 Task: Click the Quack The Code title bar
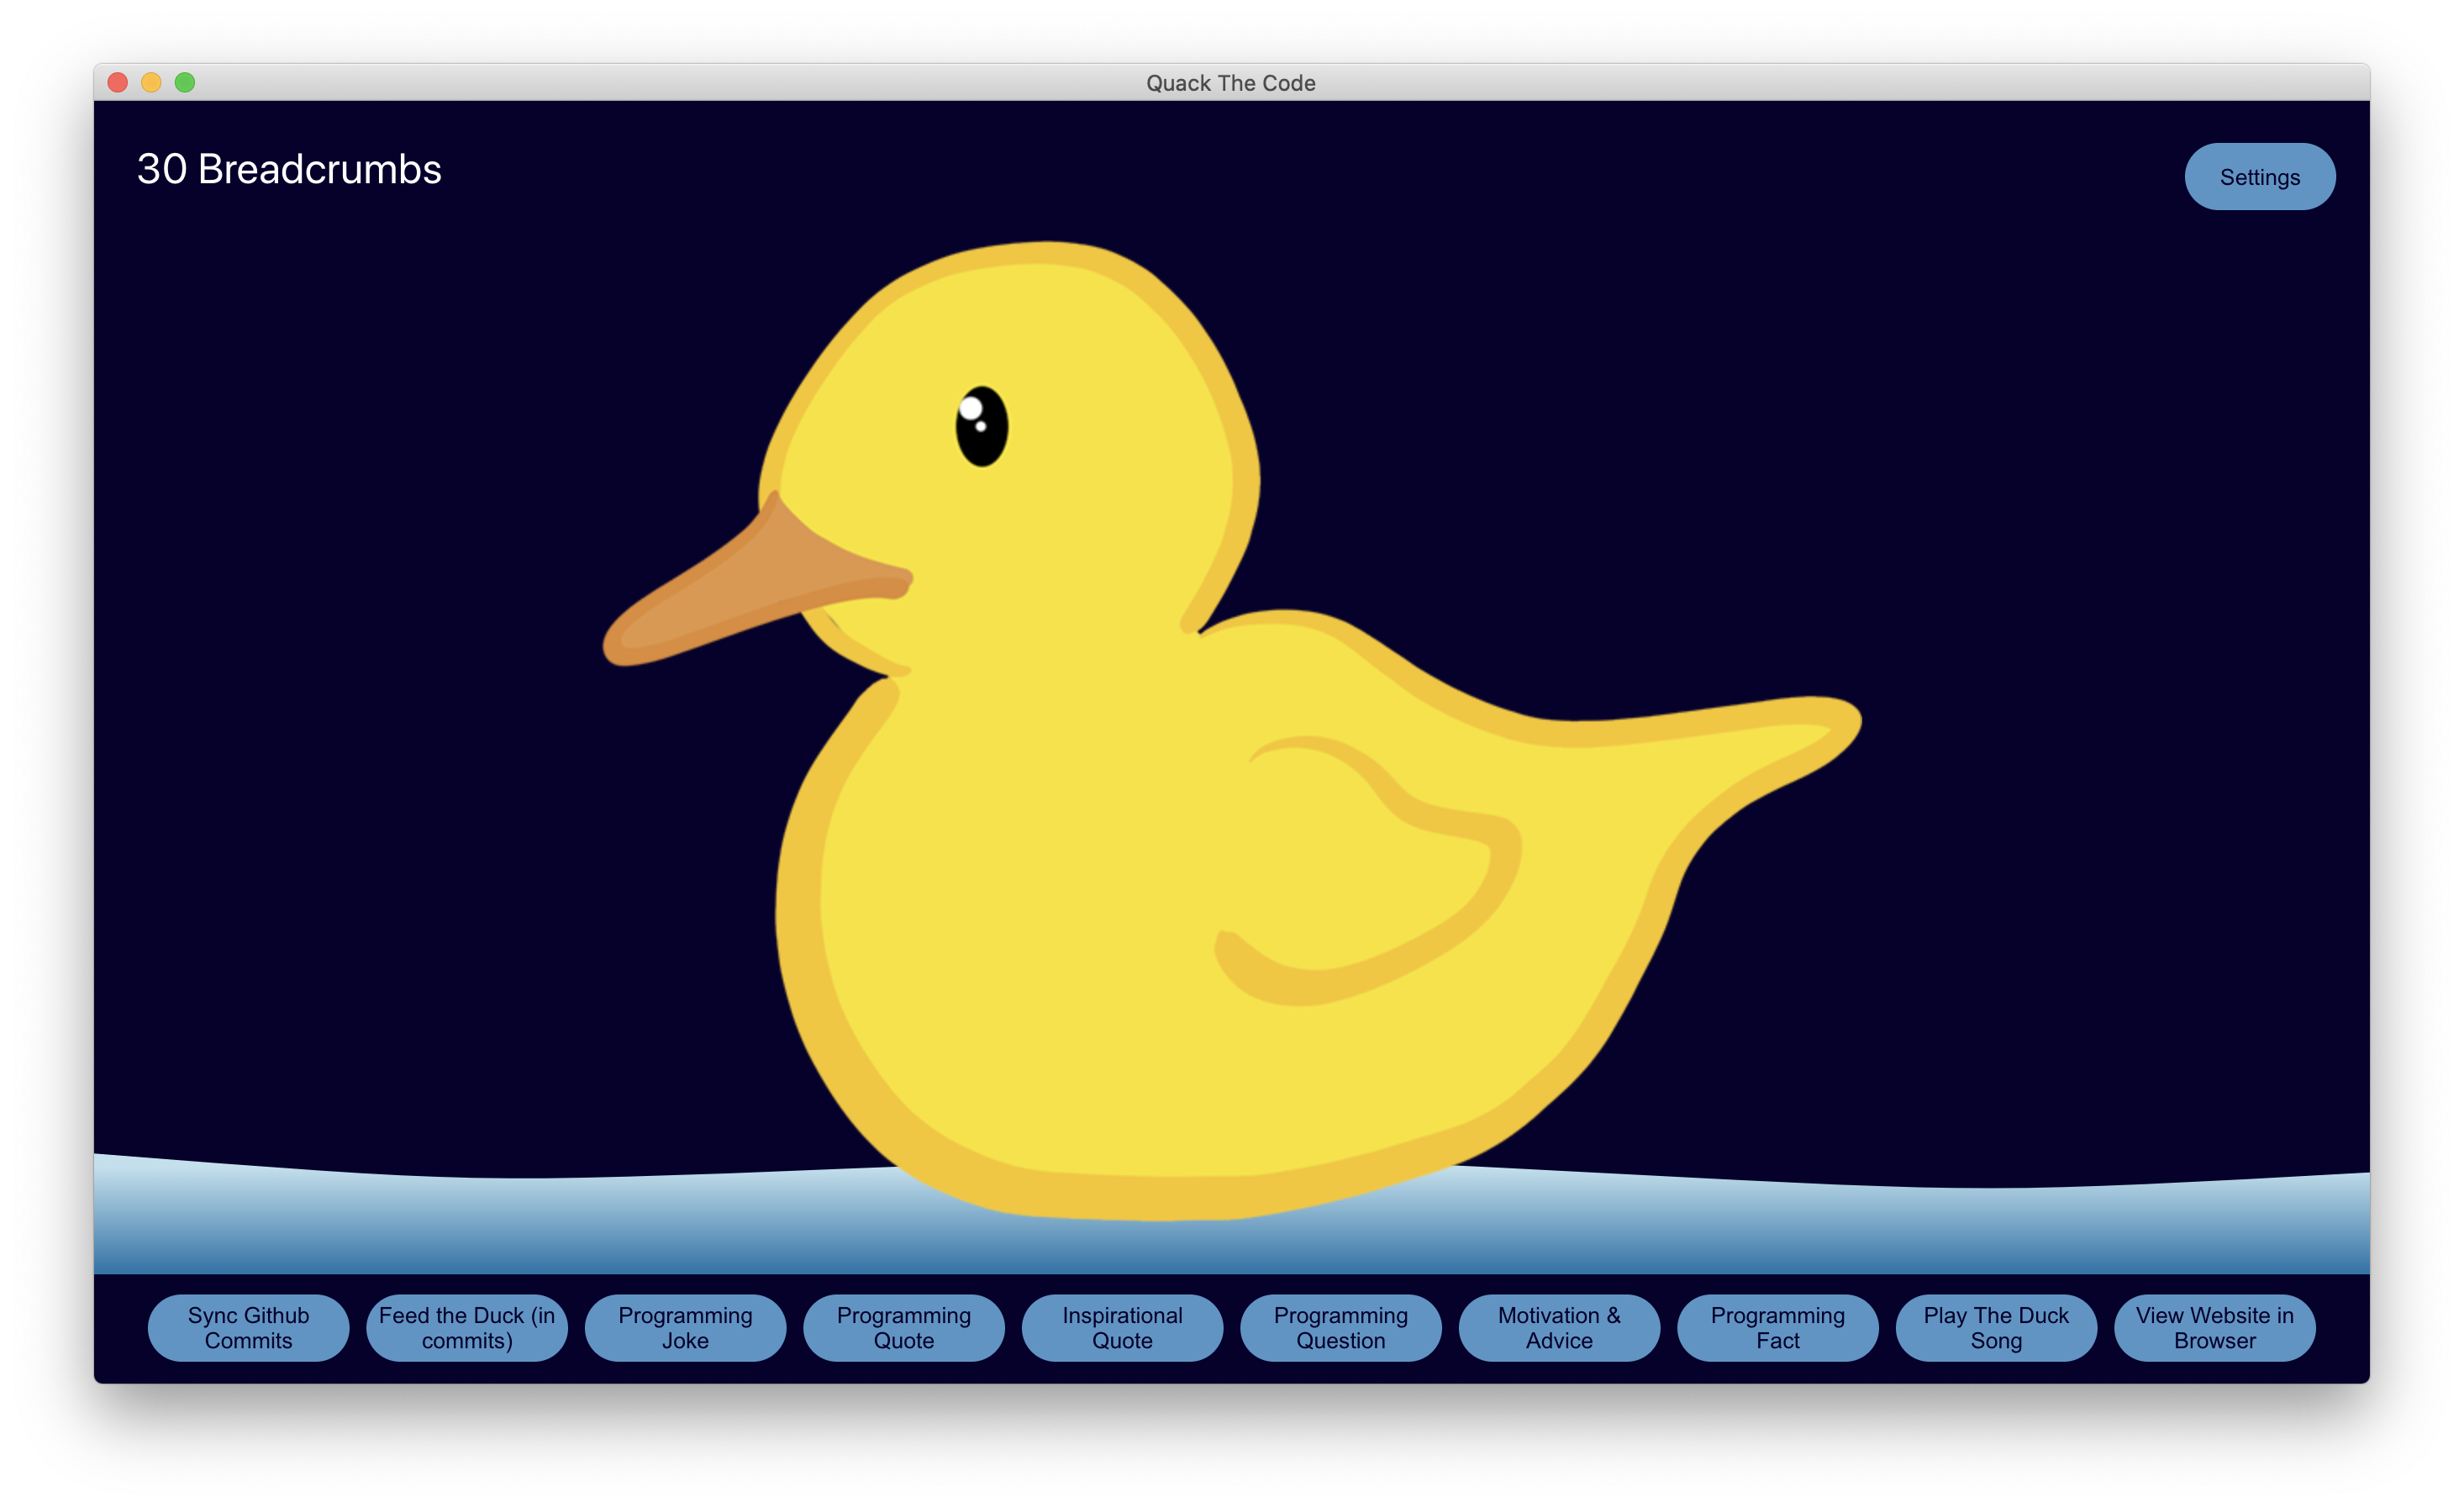[x=1230, y=83]
